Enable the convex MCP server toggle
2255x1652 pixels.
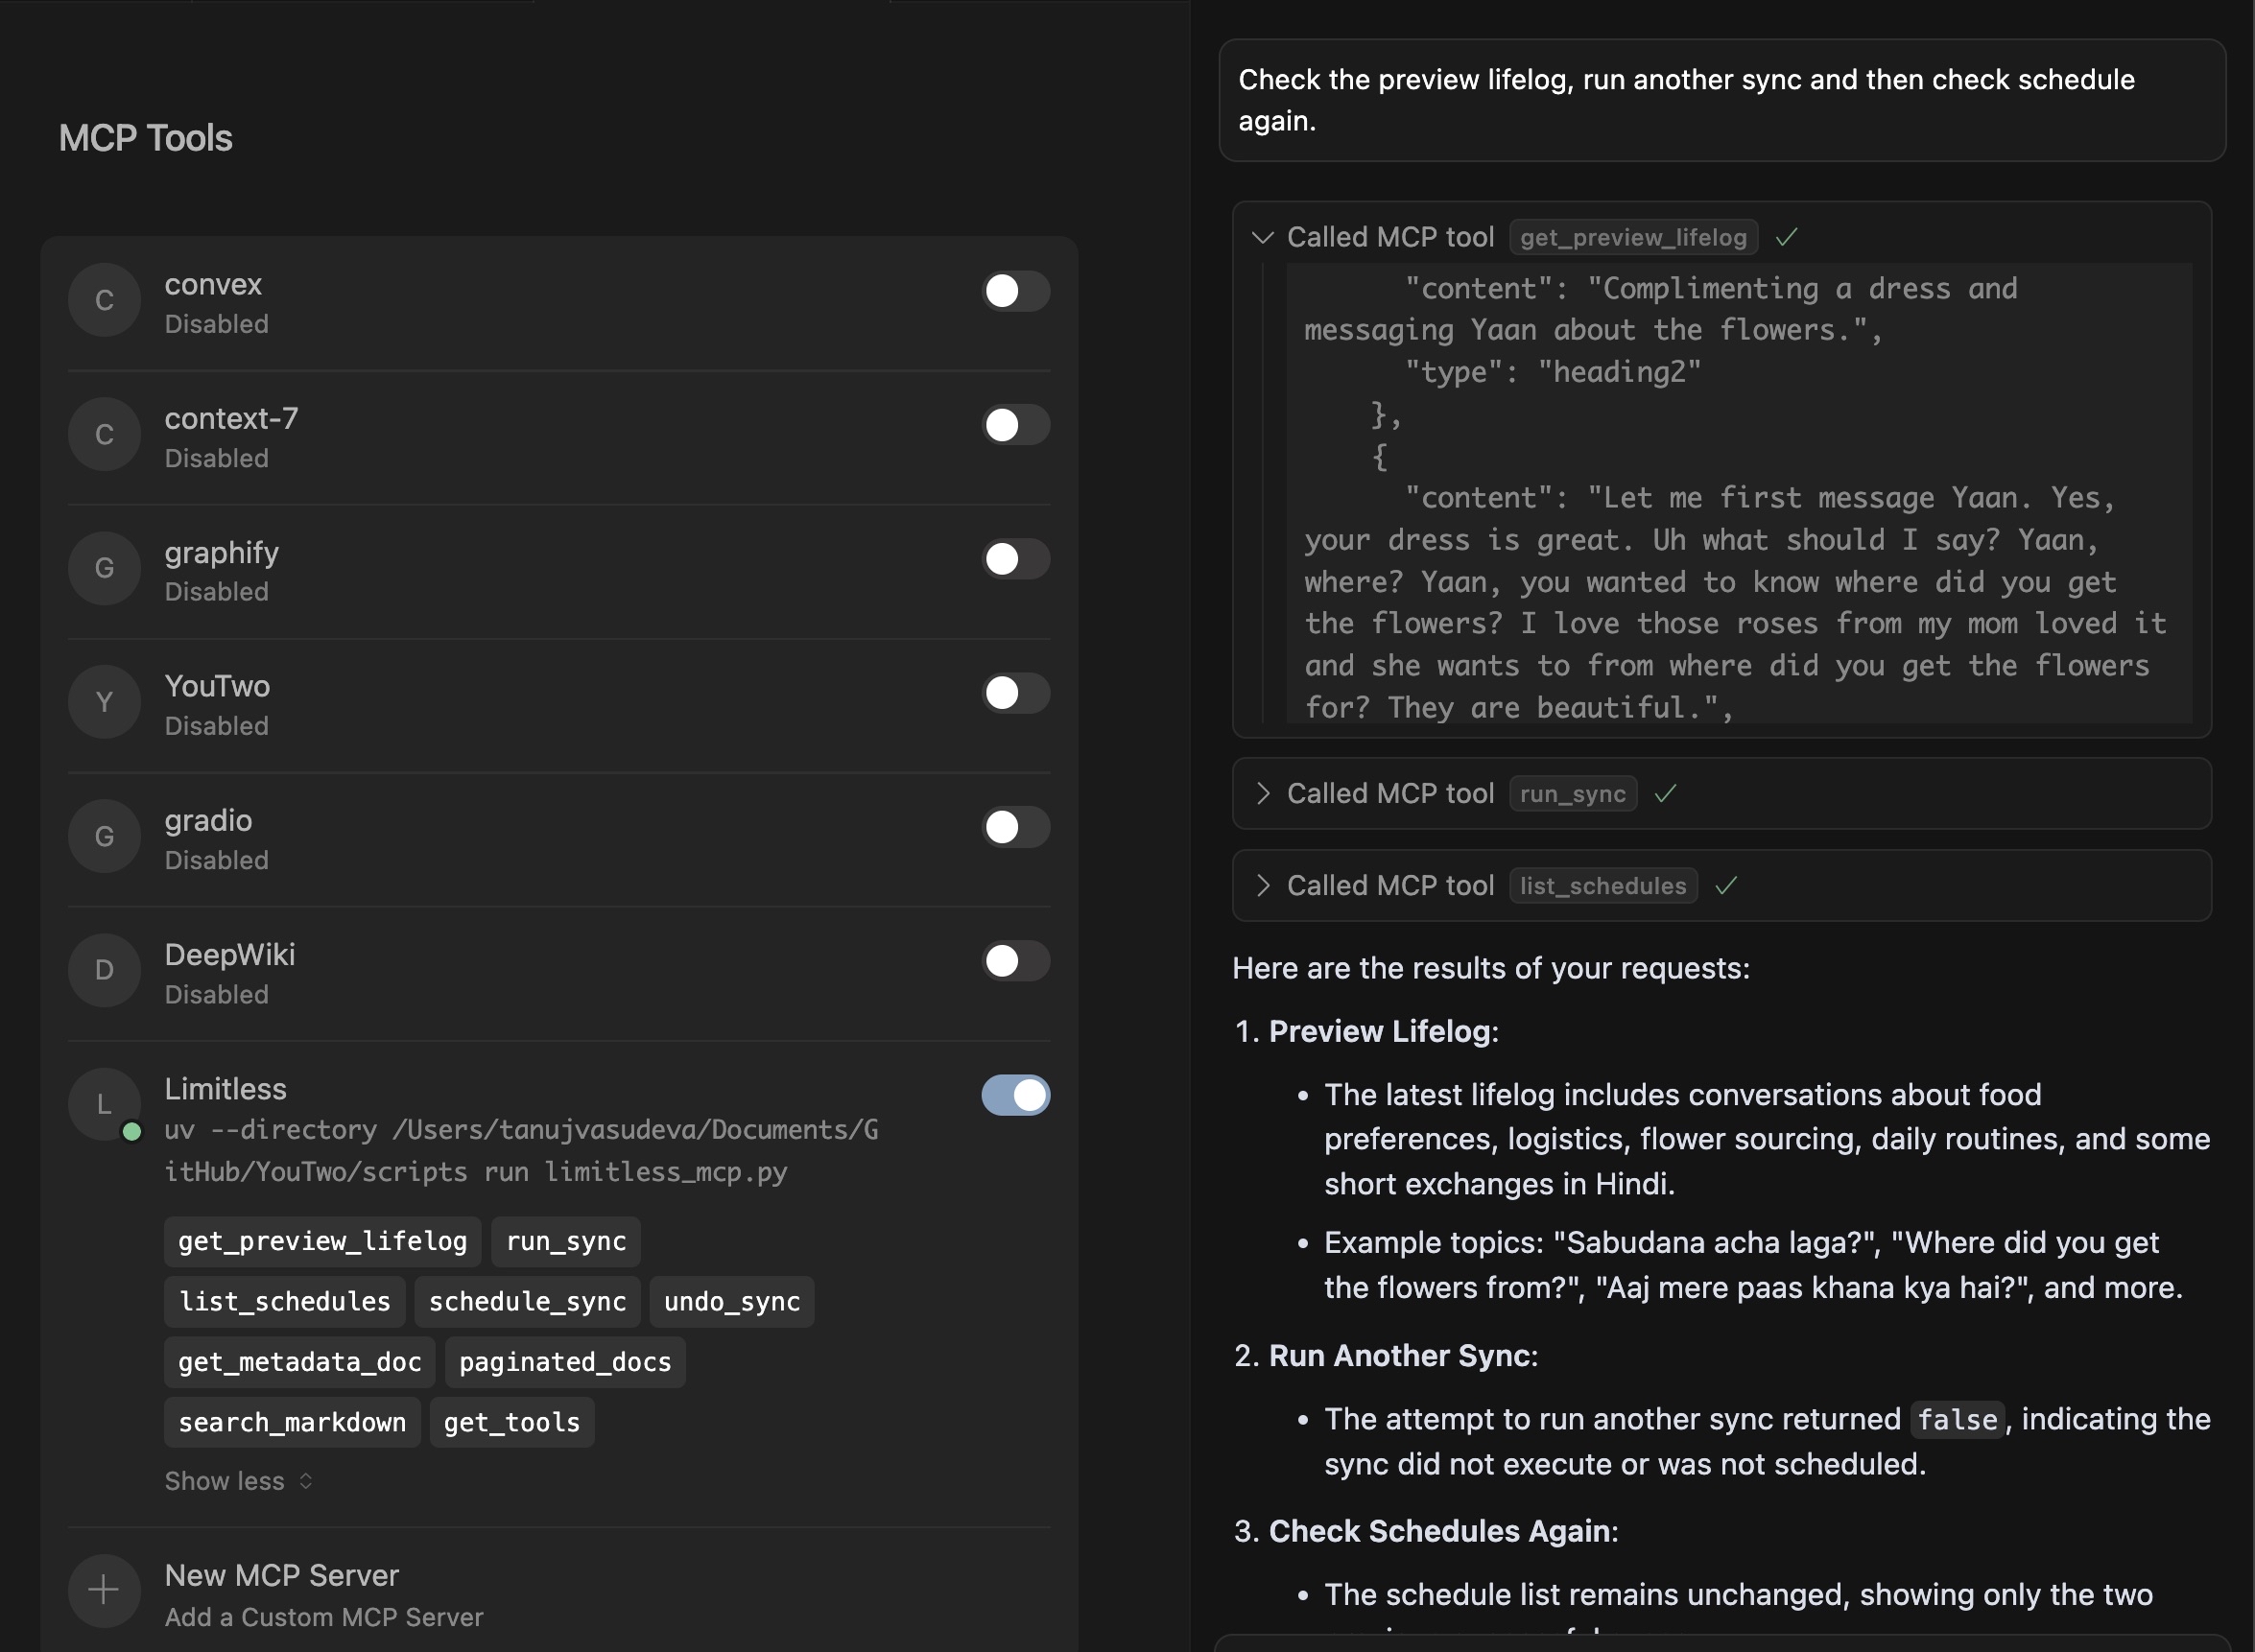coord(1016,291)
